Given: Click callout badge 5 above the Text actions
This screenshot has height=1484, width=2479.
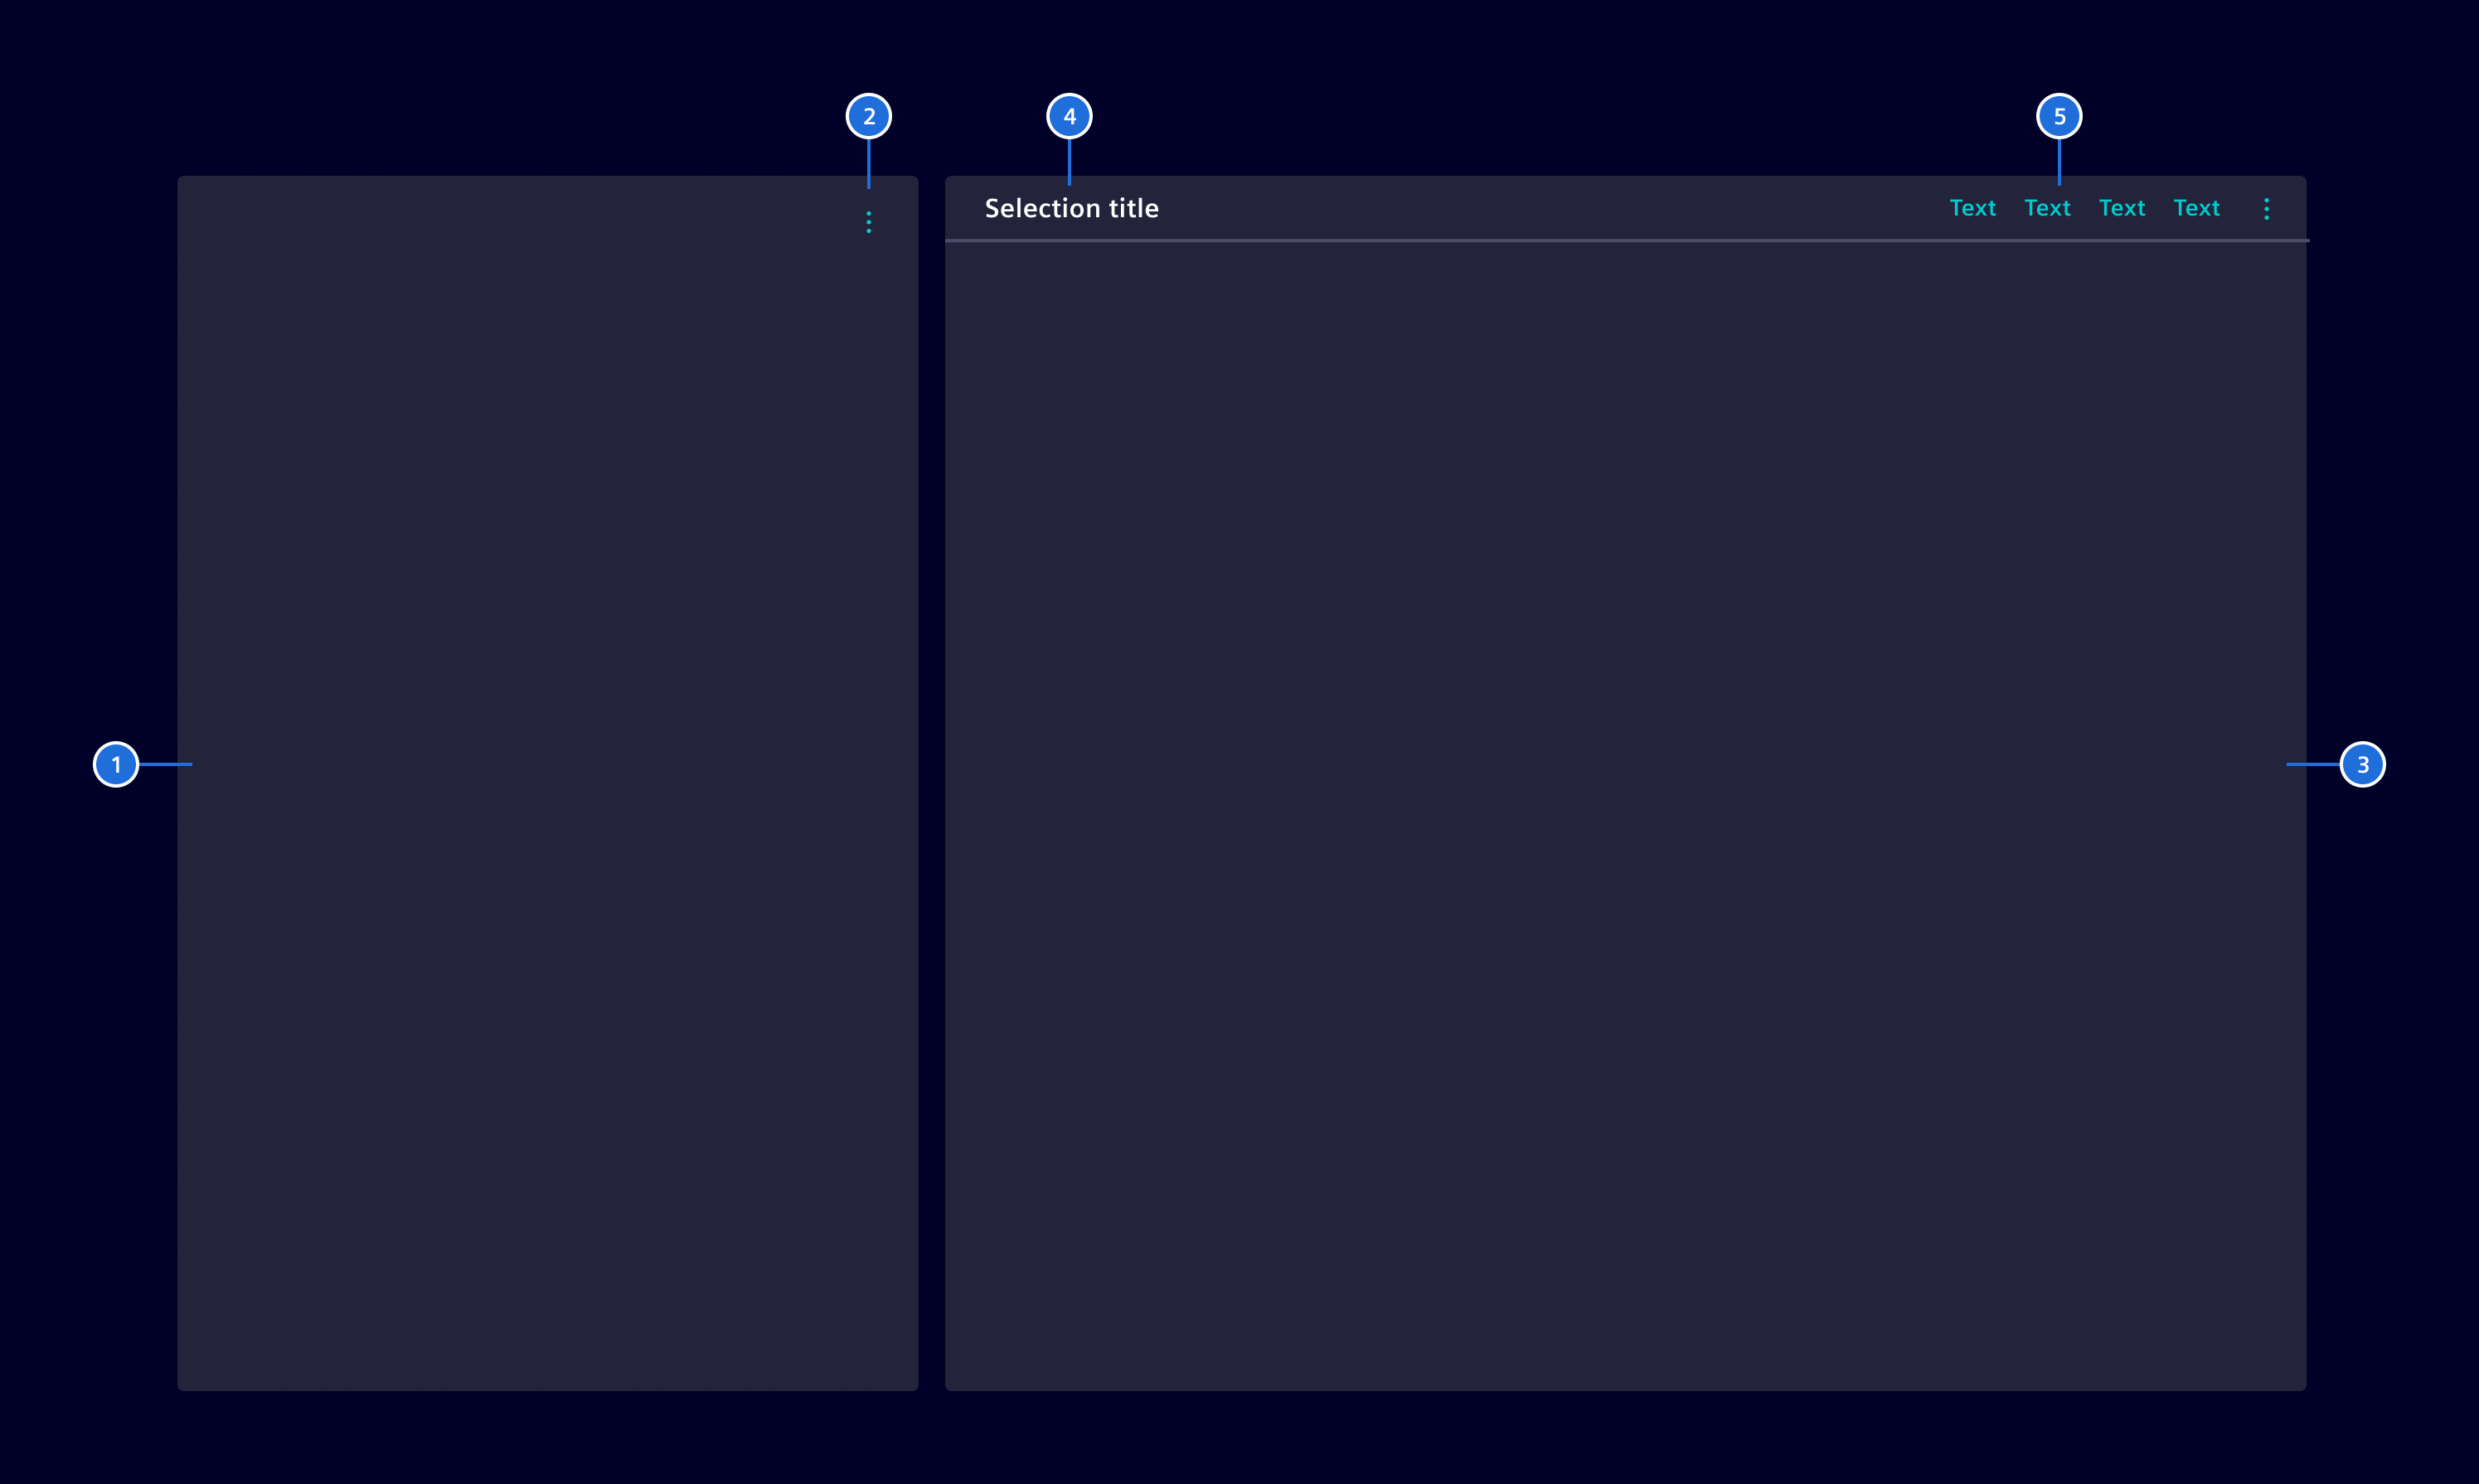Looking at the screenshot, I should tap(2060, 115).
